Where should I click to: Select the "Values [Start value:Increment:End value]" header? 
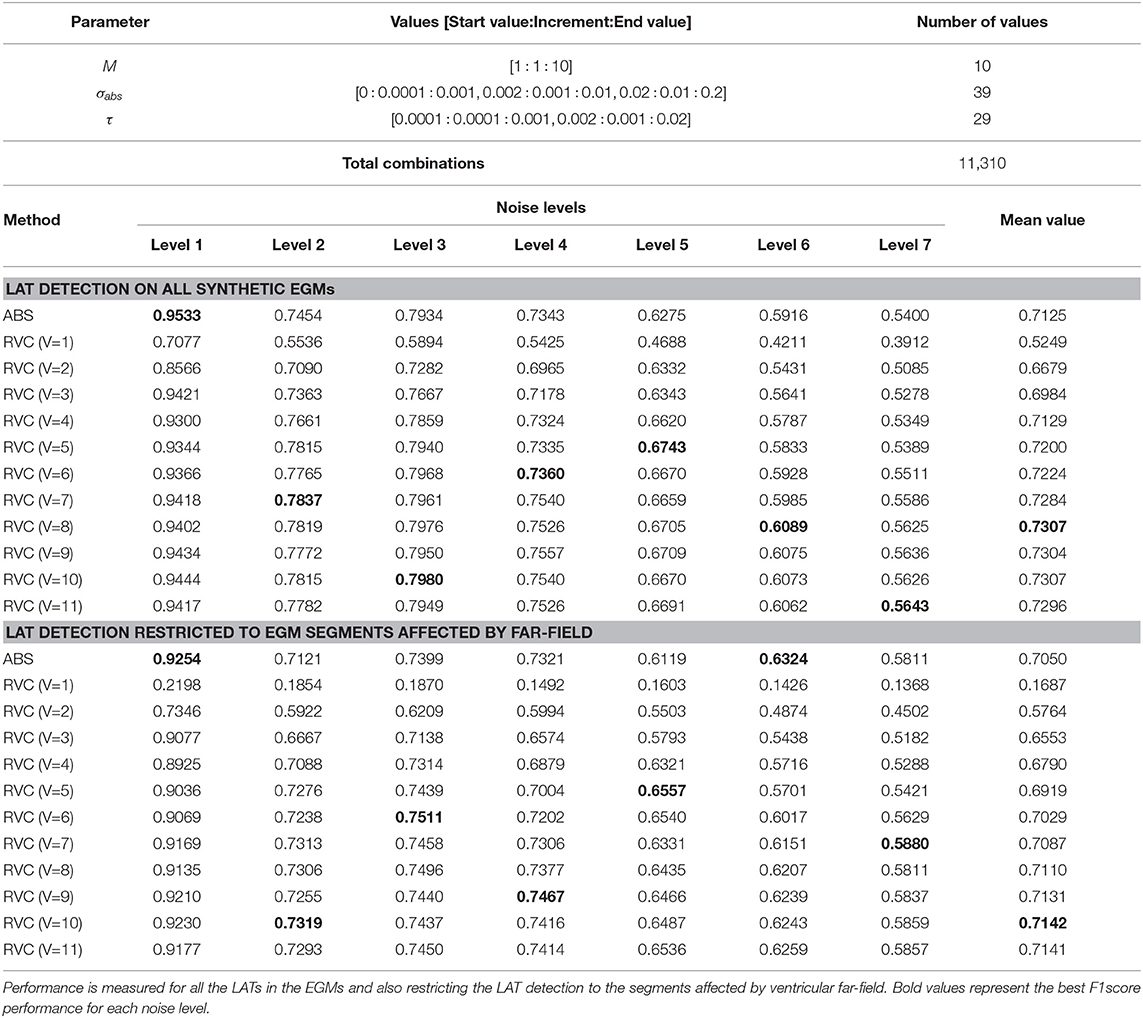[x=541, y=22]
